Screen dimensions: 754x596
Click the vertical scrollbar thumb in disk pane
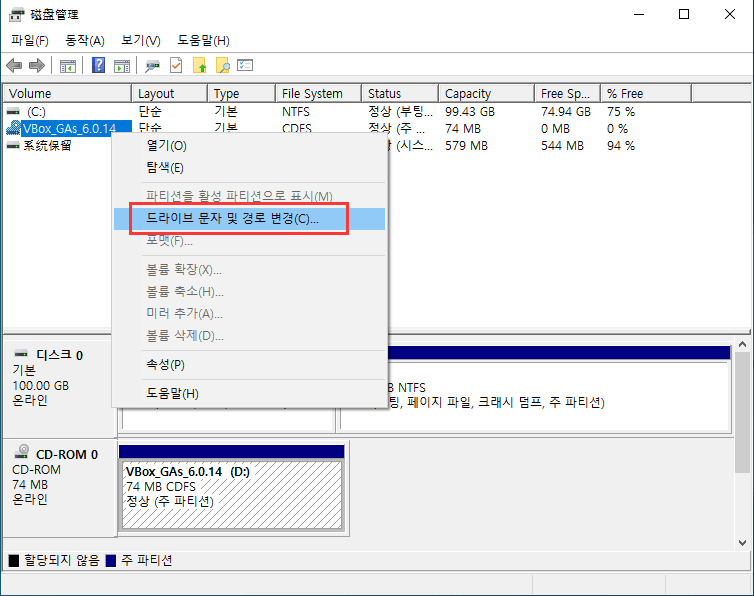742,412
